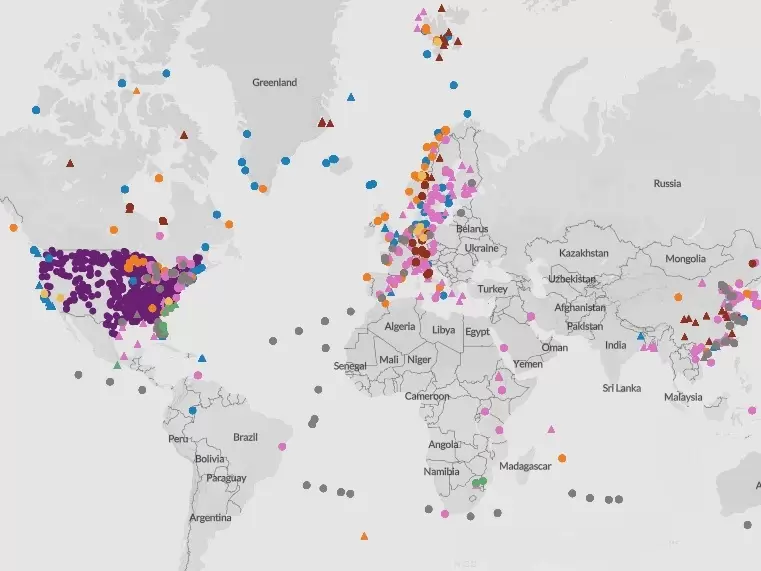The height and width of the screenshot is (571, 761).
Task: Select the blue circle marker near Peru
Action: coord(193,410)
